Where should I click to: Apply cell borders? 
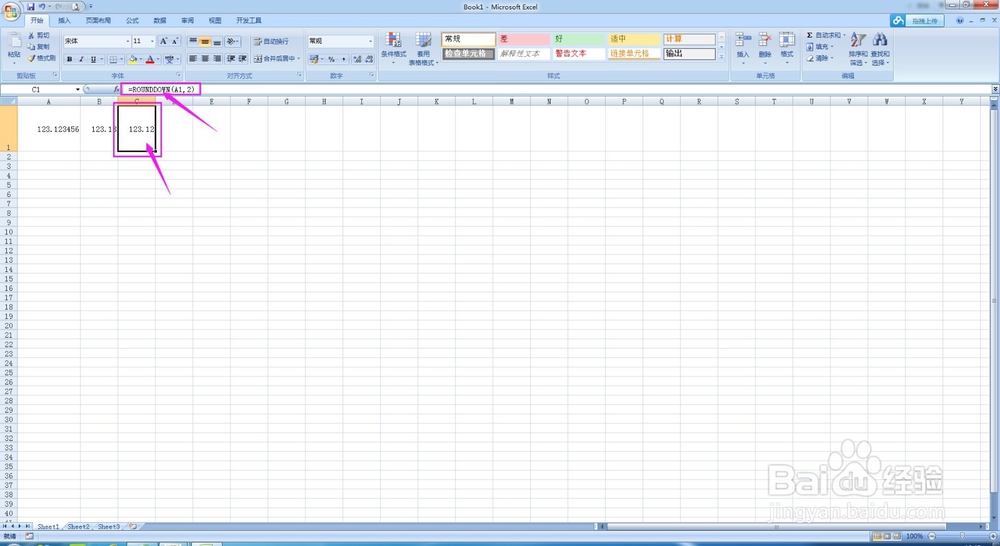click(x=113, y=59)
